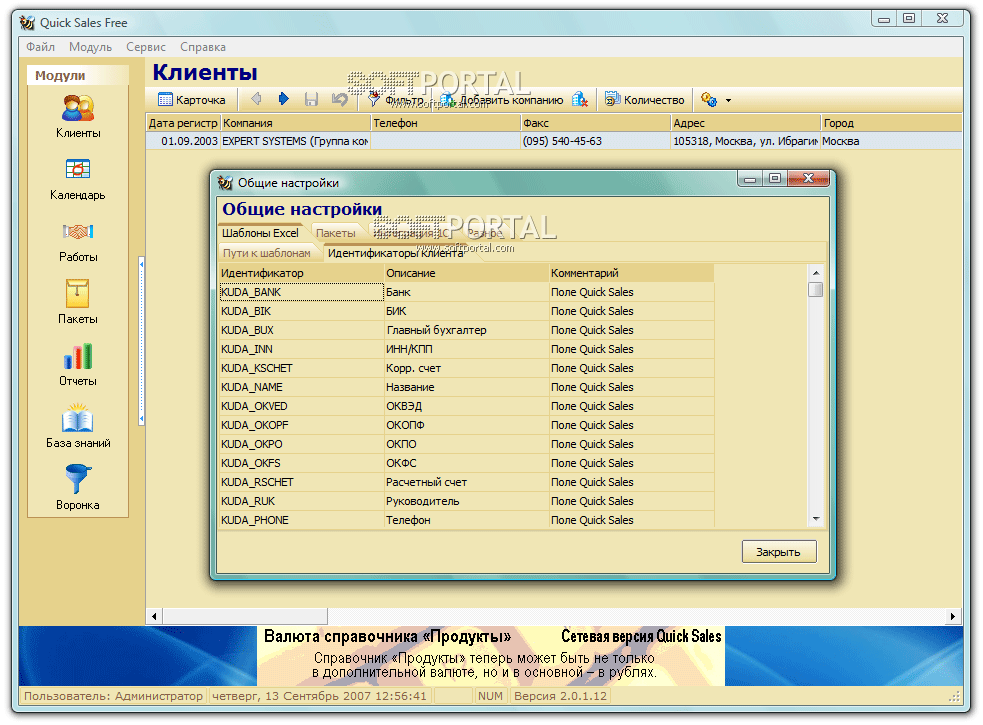The image size is (983, 725).
Task: Switch to the Пакеты settings tab
Action: click(335, 233)
